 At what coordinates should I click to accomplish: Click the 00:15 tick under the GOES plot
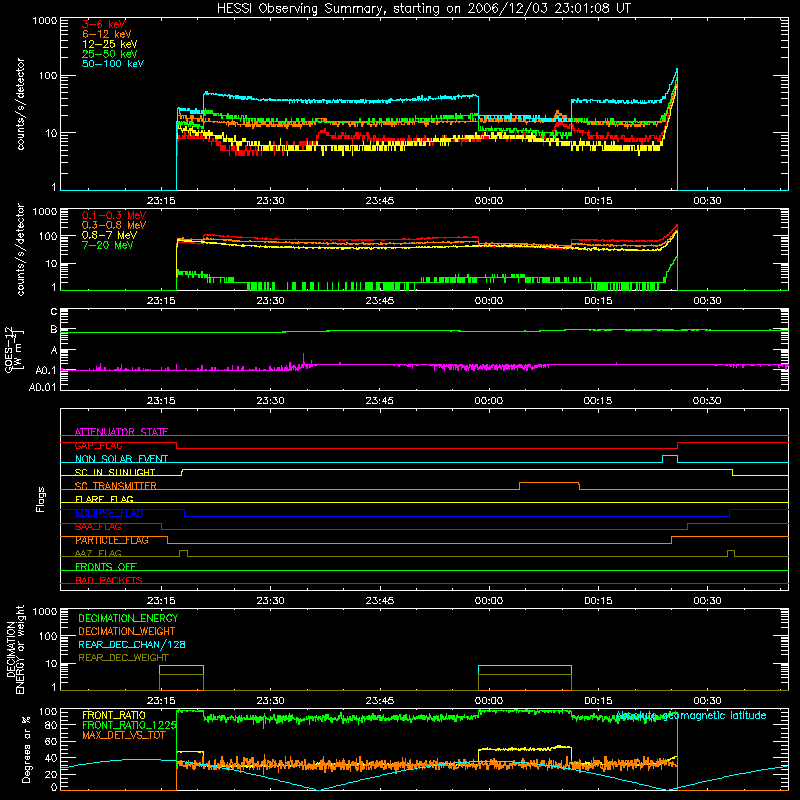pyautogui.click(x=597, y=401)
